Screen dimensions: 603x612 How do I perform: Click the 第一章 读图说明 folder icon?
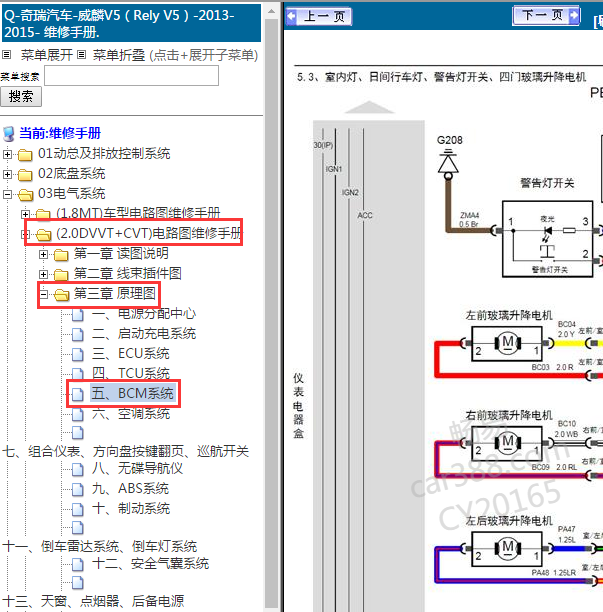click(x=61, y=255)
